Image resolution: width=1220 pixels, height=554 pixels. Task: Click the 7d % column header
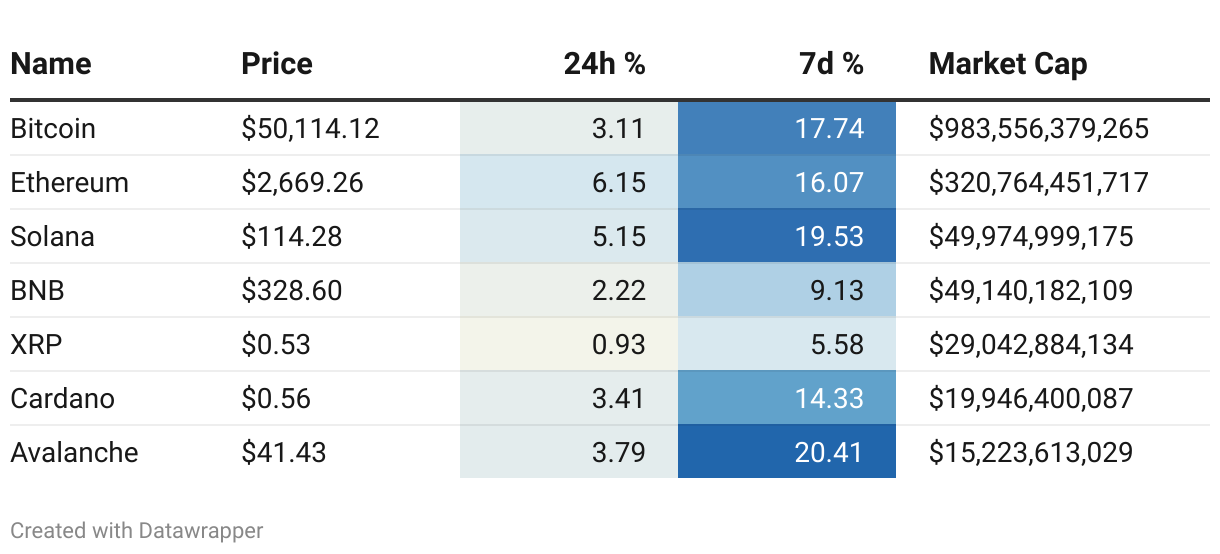pos(831,65)
